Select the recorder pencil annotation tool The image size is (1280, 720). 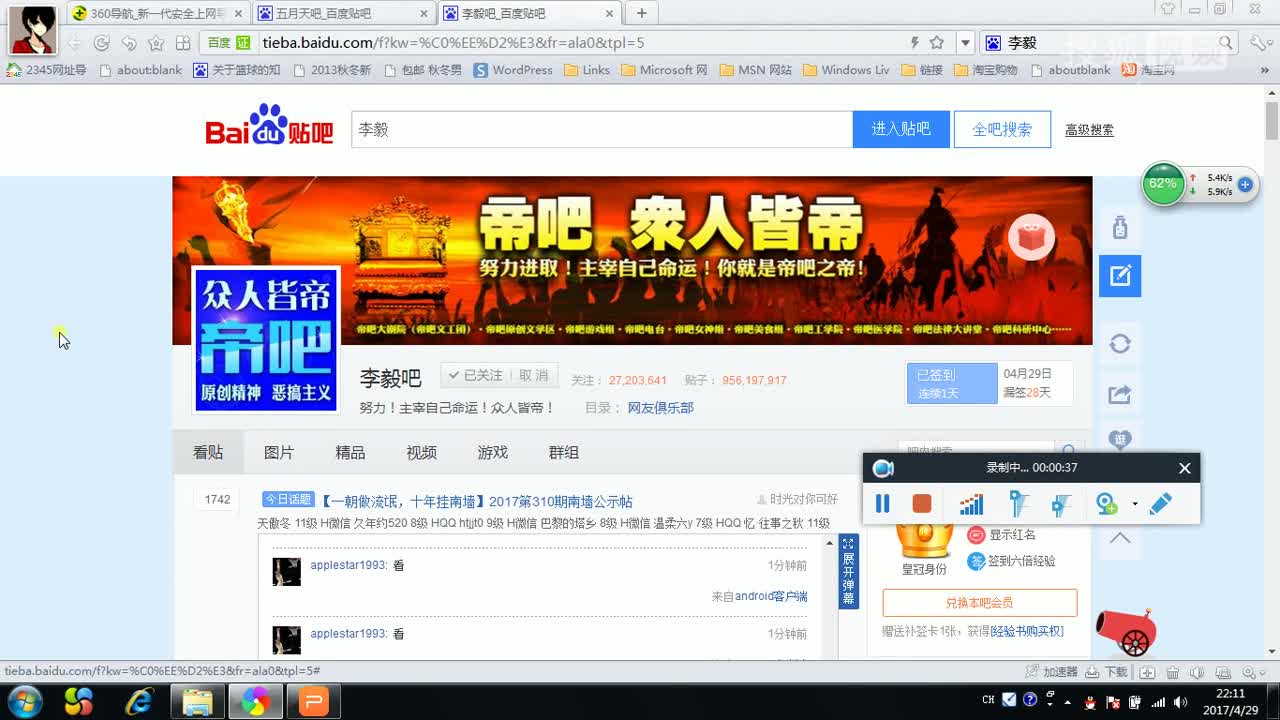click(1160, 504)
